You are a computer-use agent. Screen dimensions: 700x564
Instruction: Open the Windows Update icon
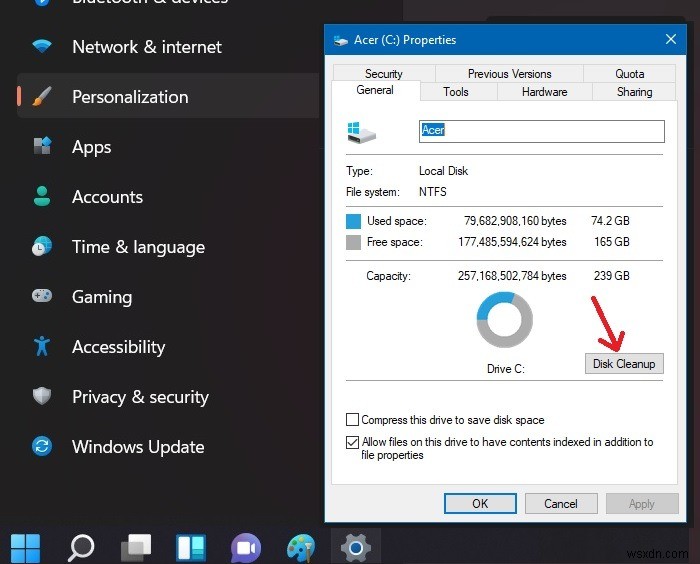click(42, 446)
